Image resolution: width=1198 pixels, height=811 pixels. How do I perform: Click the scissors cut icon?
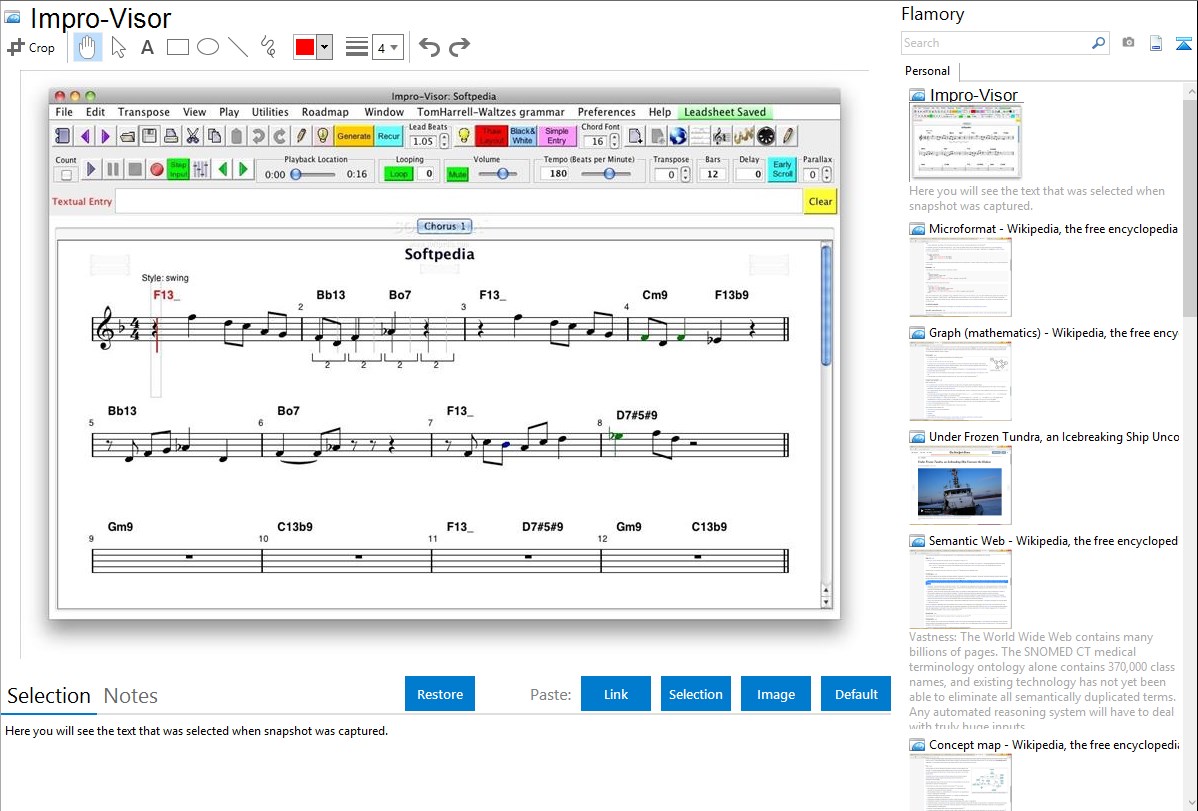[193, 136]
